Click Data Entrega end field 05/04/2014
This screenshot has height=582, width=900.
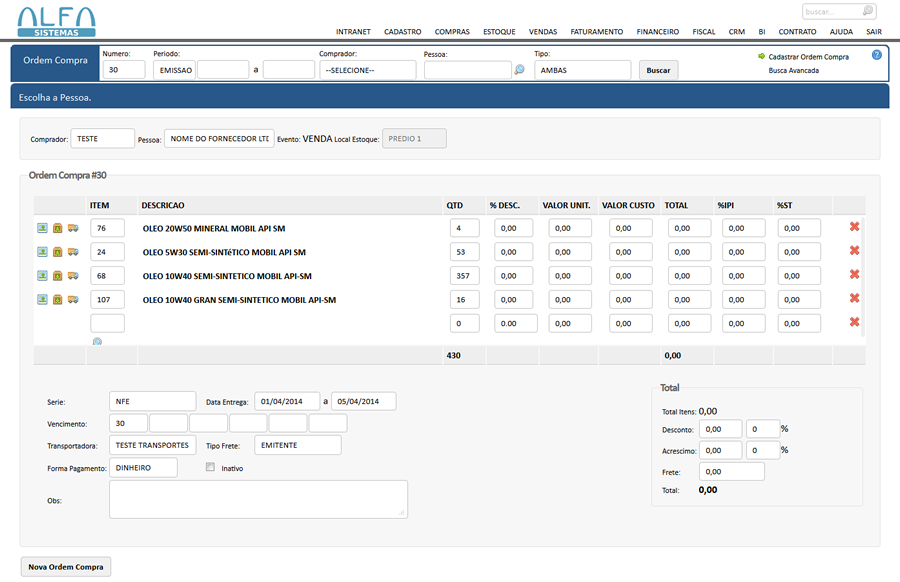point(364,401)
